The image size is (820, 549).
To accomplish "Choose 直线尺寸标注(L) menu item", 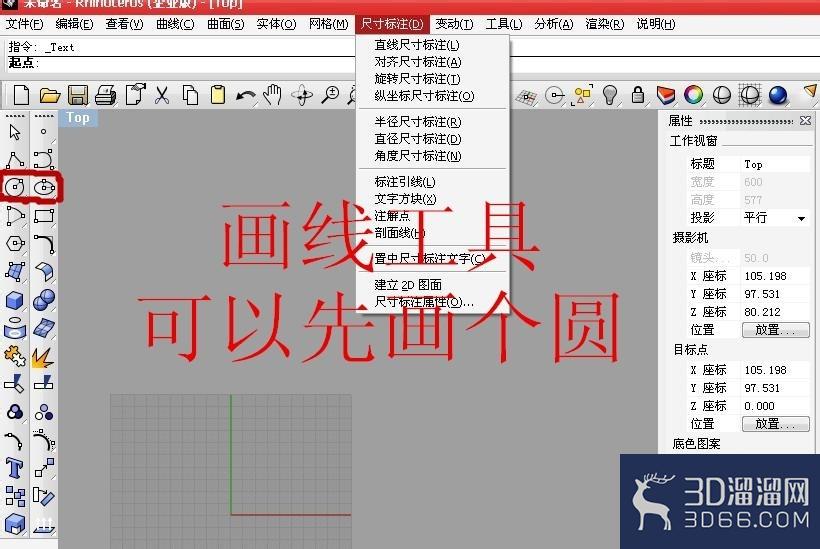I will (417, 45).
